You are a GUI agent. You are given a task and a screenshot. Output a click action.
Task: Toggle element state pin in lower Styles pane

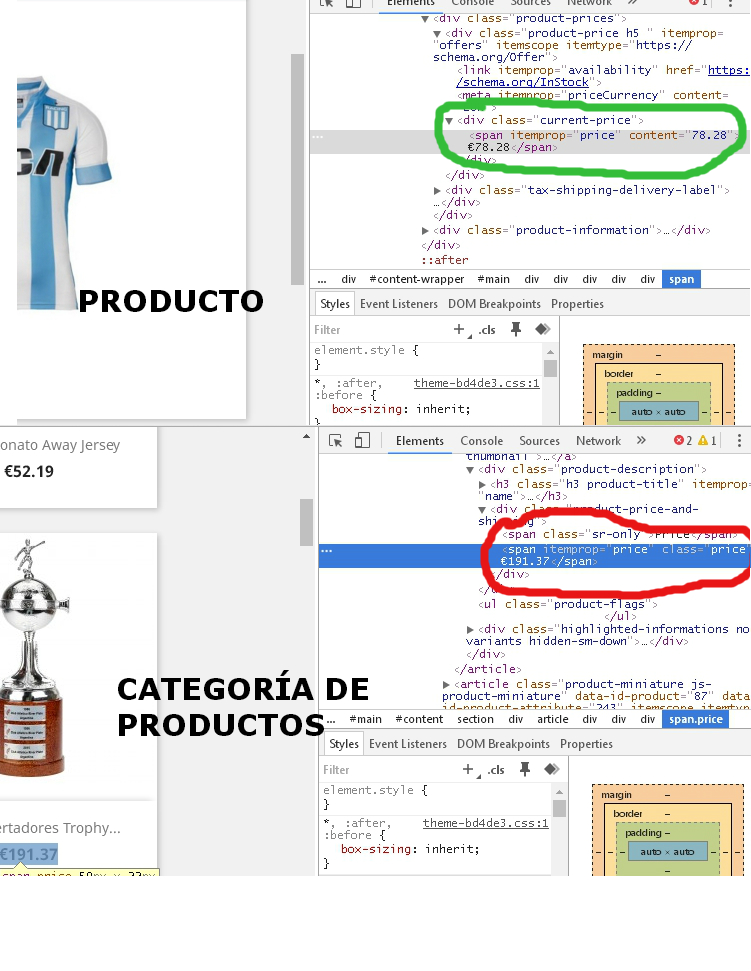pyautogui.click(x=525, y=769)
